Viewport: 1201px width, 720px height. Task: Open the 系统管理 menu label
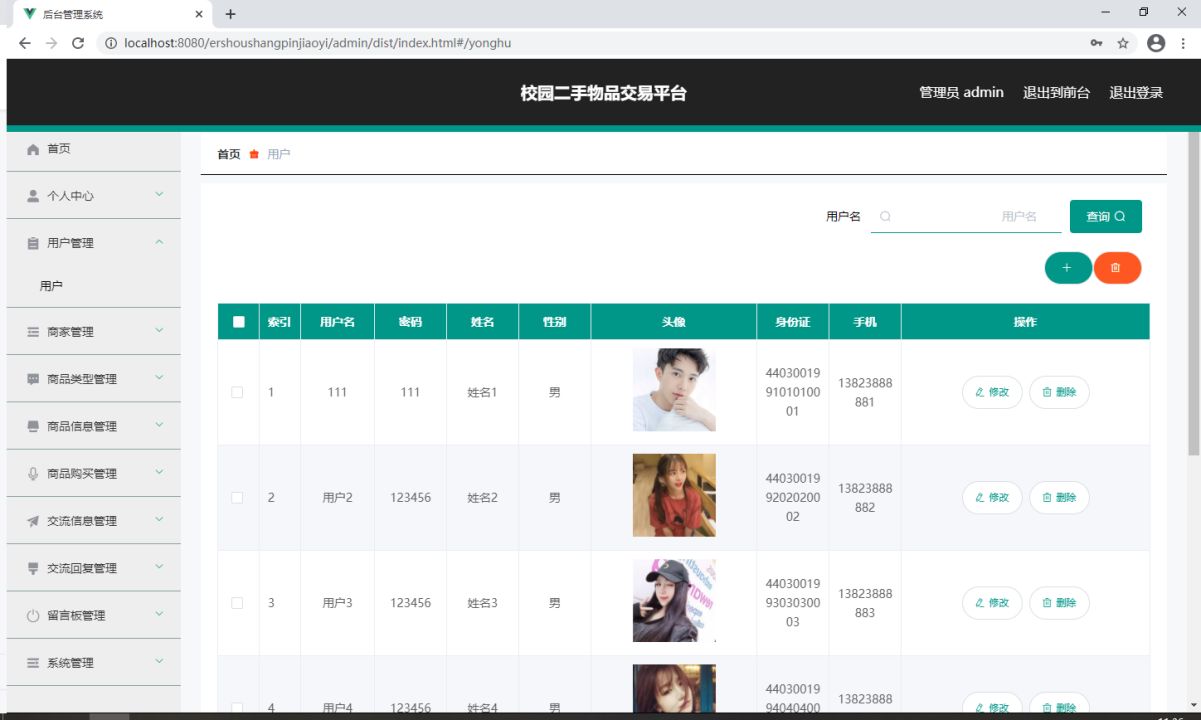[70, 663]
